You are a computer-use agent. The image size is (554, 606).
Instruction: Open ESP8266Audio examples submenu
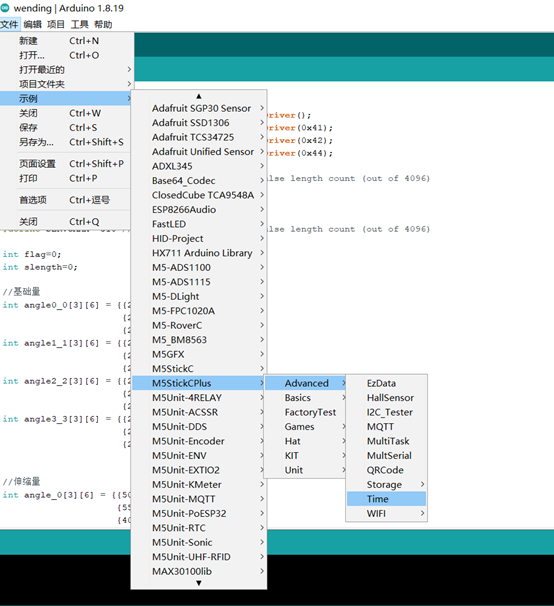tap(199, 209)
